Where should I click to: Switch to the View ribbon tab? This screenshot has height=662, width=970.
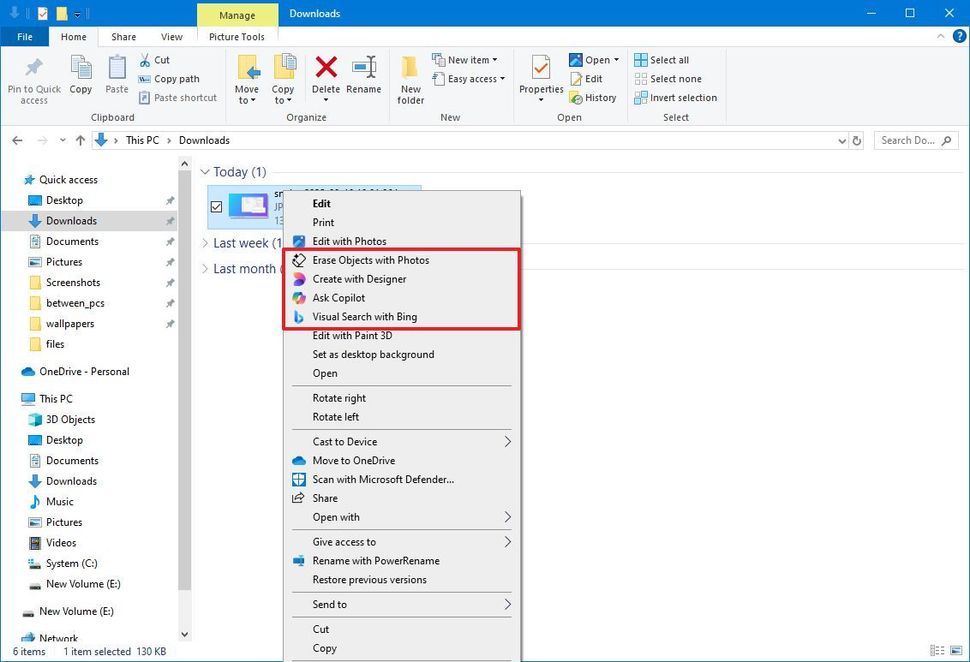pyautogui.click(x=171, y=36)
